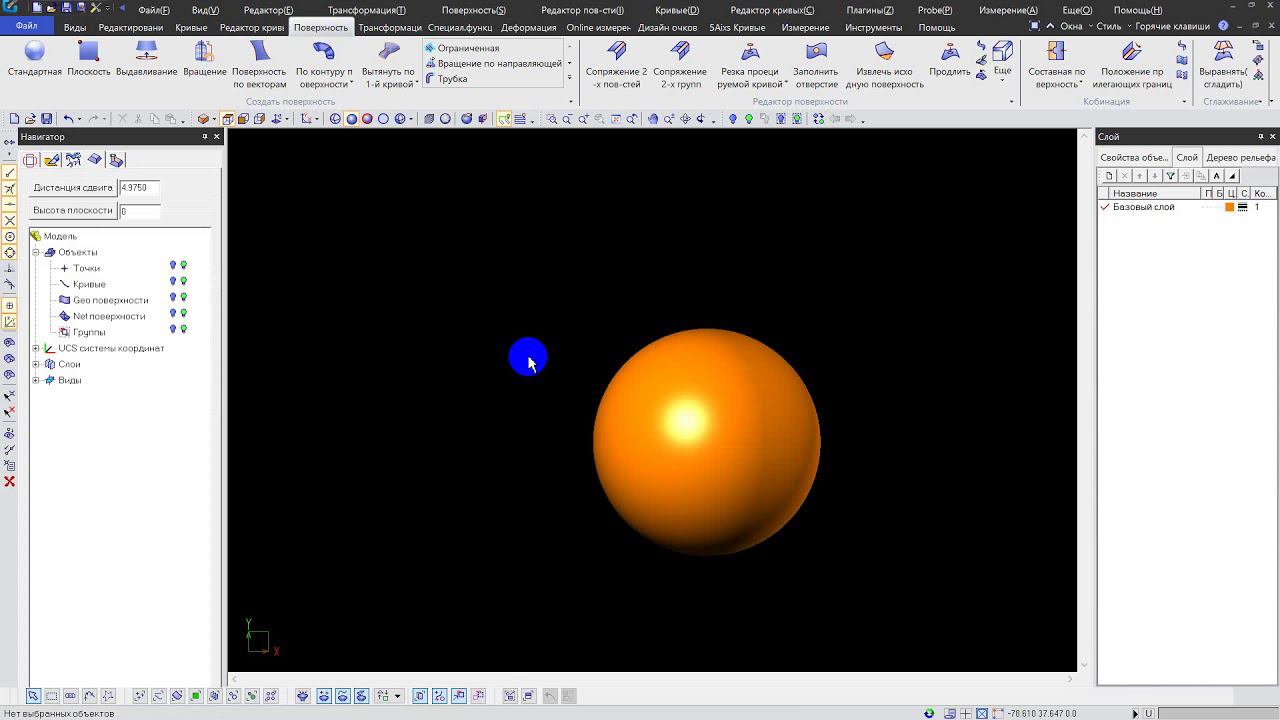This screenshot has width=1280, height=720.
Task: Toggle blue visibility bulb for Кривые
Action: [x=173, y=282]
